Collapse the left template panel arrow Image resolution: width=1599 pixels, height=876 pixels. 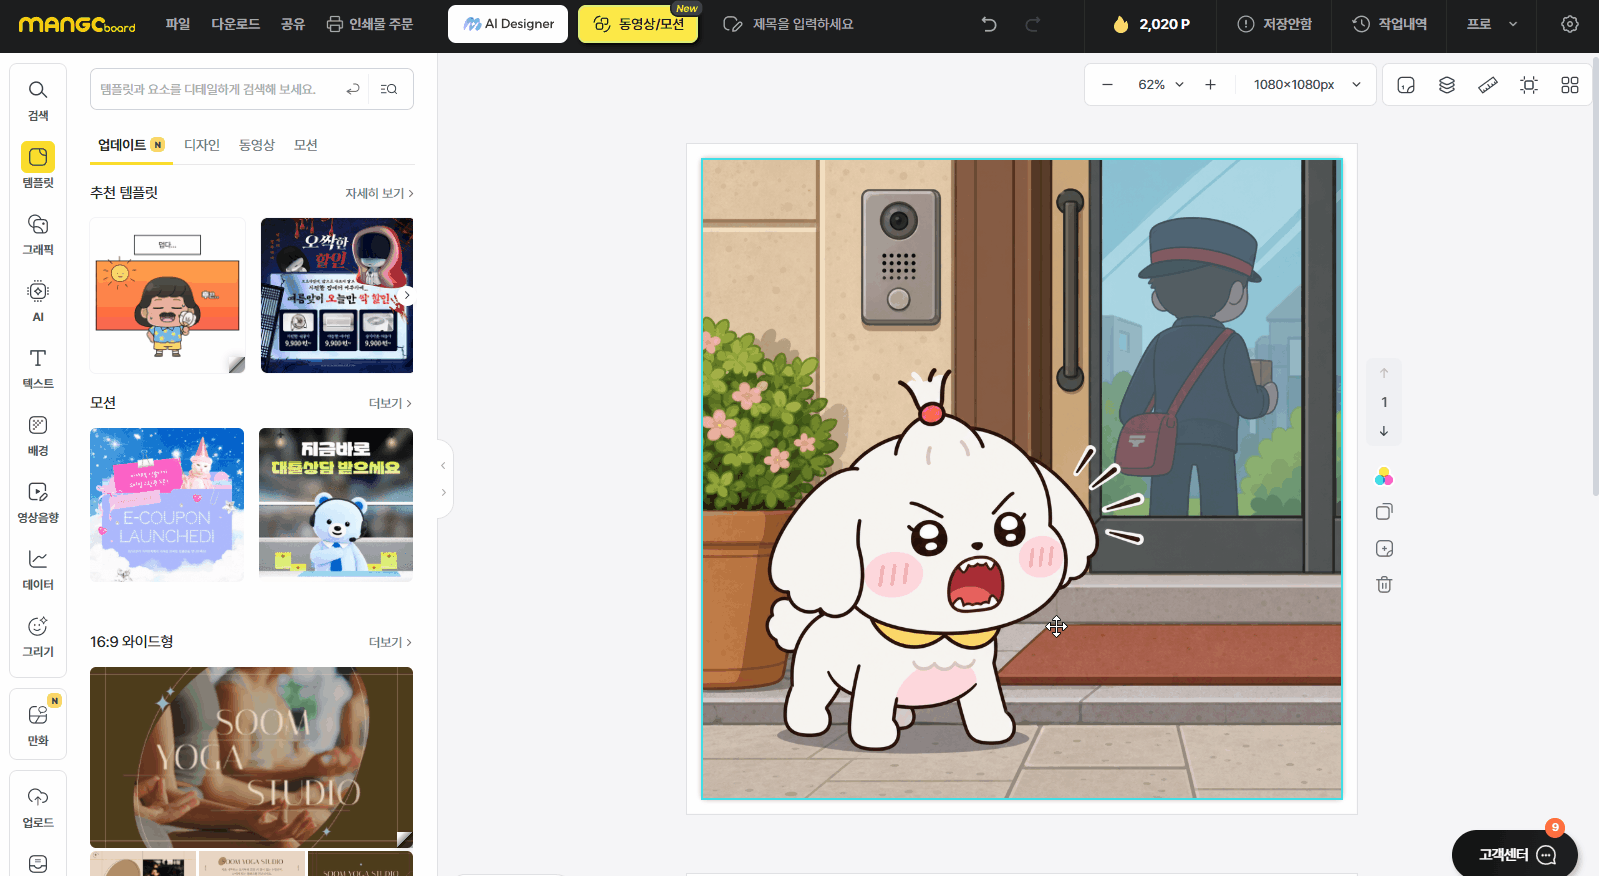(x=443, y=466)
